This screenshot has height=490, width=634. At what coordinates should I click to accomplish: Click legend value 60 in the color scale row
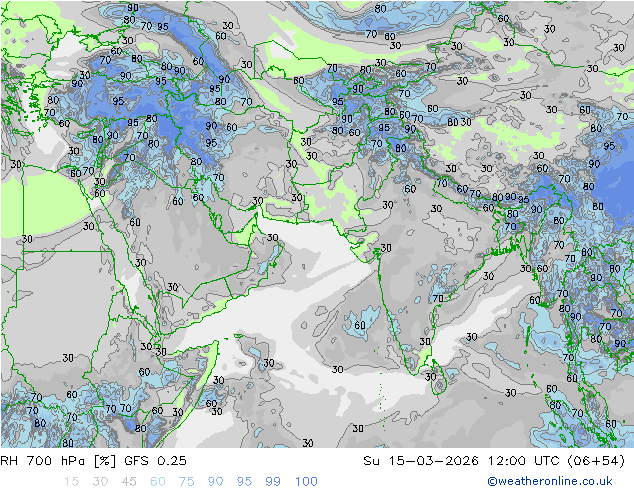[x=158, y=481]
